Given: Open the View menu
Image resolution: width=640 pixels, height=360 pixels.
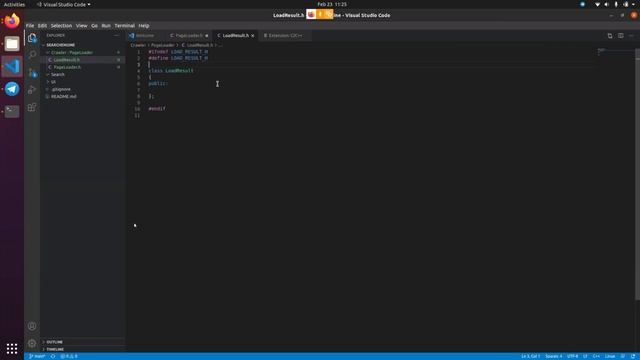Looking at the screenshot, I should click(x=82, y=26).
